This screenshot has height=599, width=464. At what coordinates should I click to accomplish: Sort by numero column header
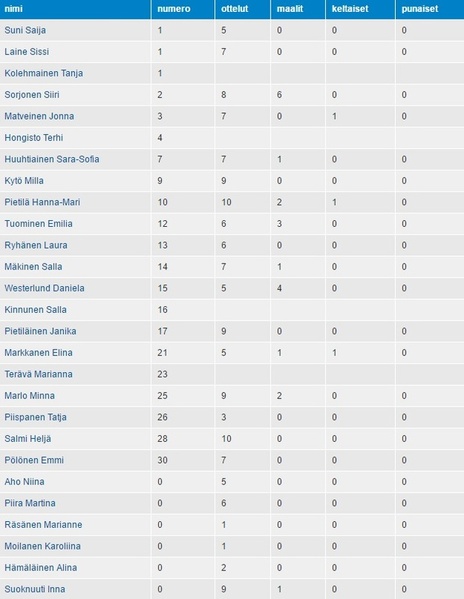[x=174, y=9]
